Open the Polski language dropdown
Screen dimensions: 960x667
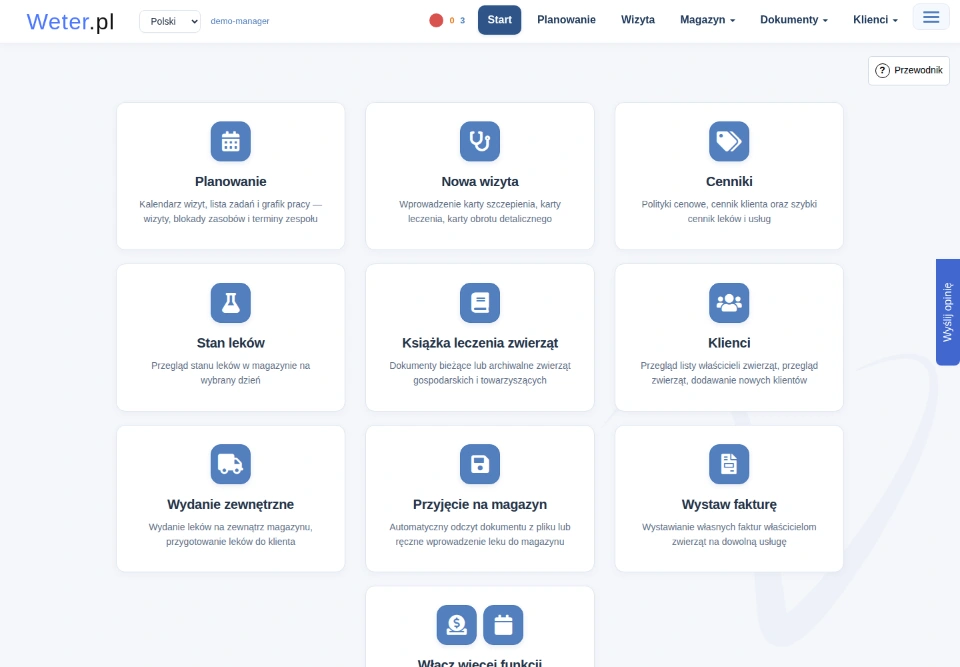[170, 21]
